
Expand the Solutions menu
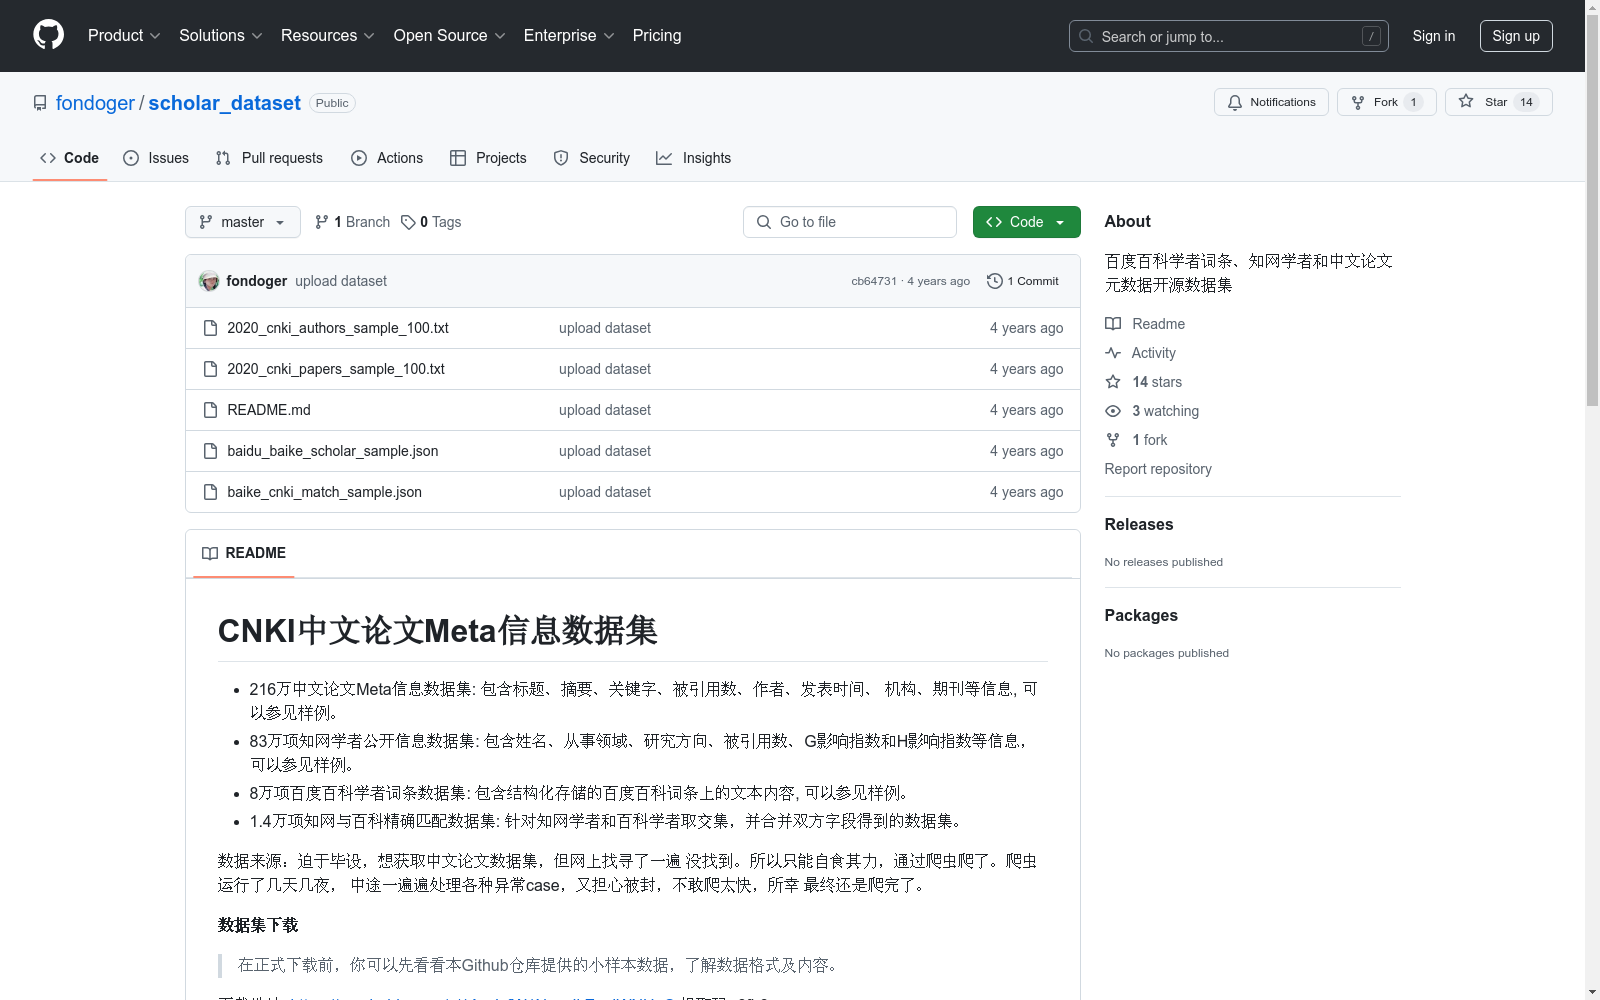point(221,35)
